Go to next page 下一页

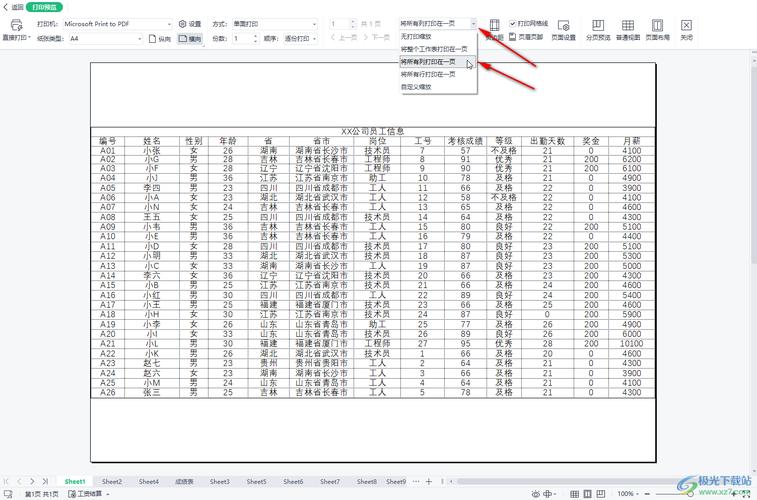click(377, 37)
